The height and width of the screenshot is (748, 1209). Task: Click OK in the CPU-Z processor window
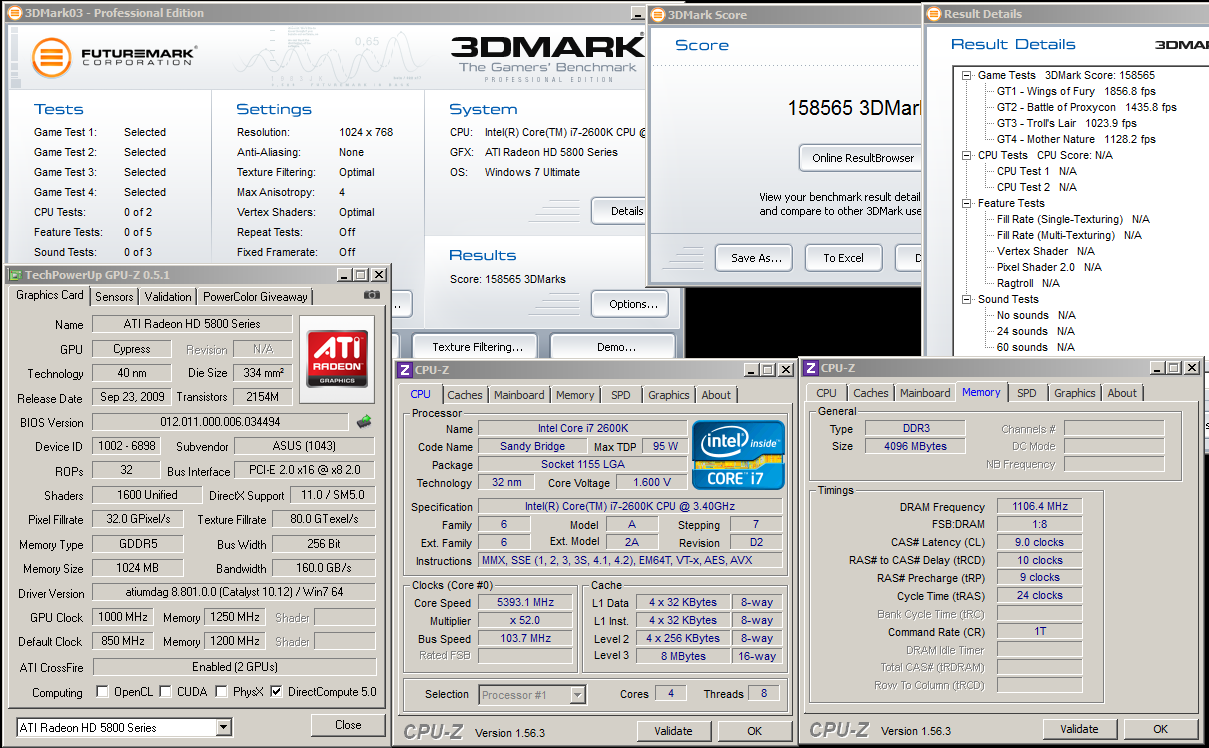[x=754, y=731]
